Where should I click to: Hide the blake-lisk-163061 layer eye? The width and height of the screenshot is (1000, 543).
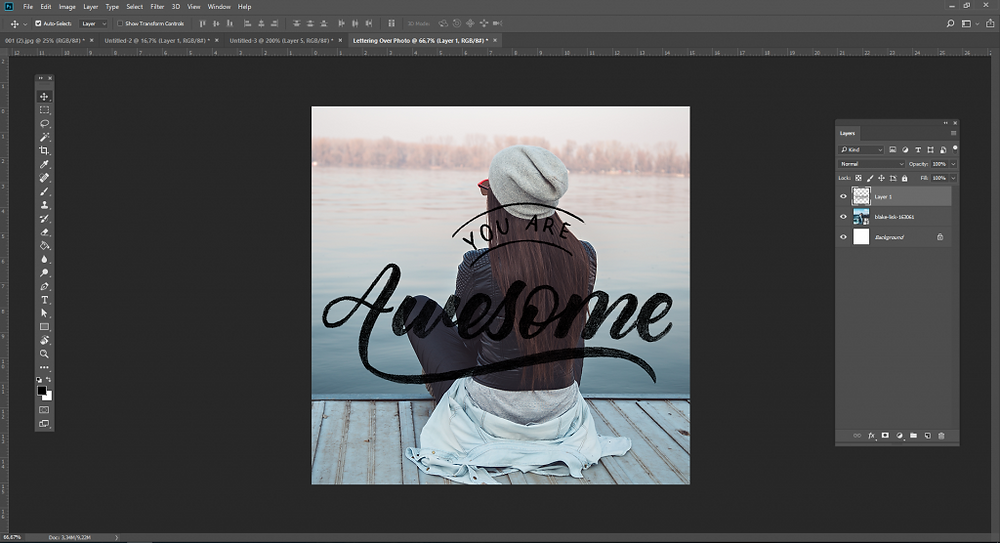tap(843, 217)
